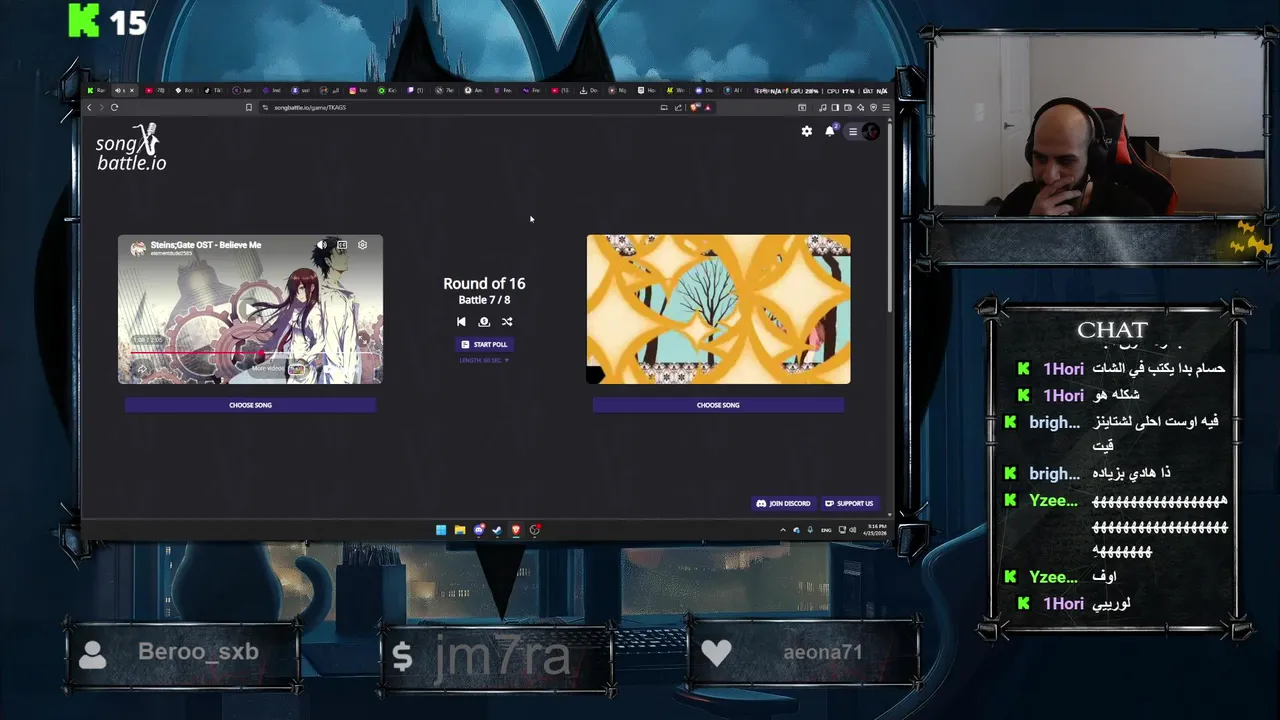Image resolution: width=1280 pixels, height=720 pixels.
Task: Click the Steins;Gate OST - Believe Me title
Action: pyautogui.click(x=206, y=245)
